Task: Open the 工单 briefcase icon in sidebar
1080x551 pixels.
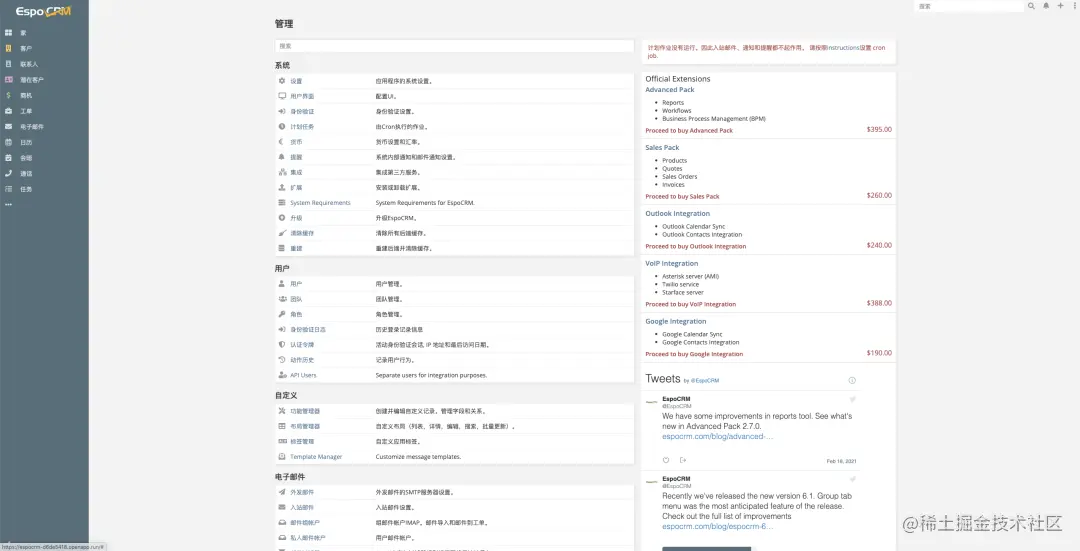Action: pos(8,111)
